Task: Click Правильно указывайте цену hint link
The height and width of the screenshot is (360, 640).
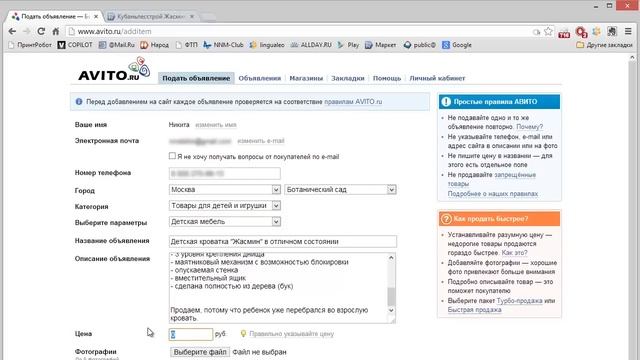Action: 291,334
